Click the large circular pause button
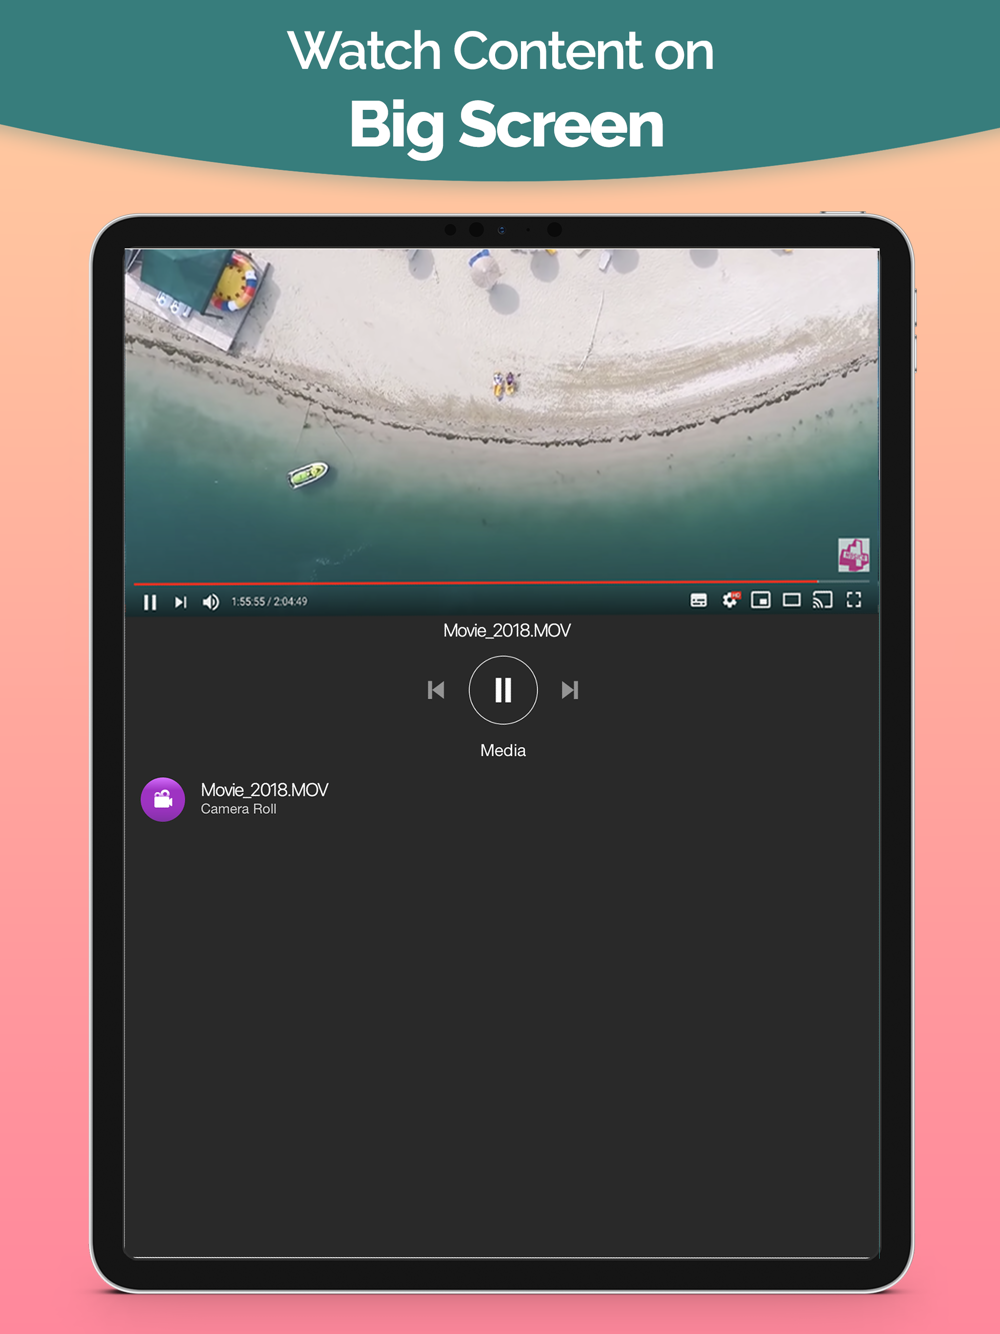Screen dimensions: 1000x1334 [503, 690]
